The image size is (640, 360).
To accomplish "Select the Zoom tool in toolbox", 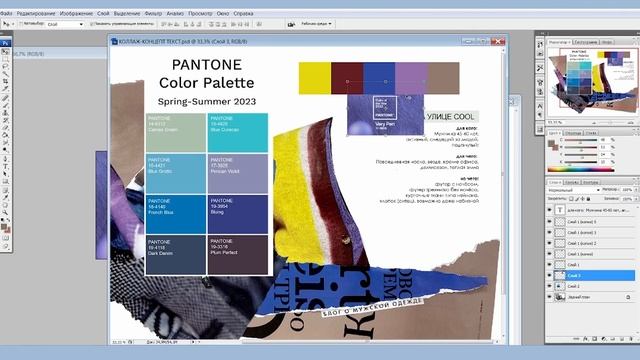I will click(5, 212).
